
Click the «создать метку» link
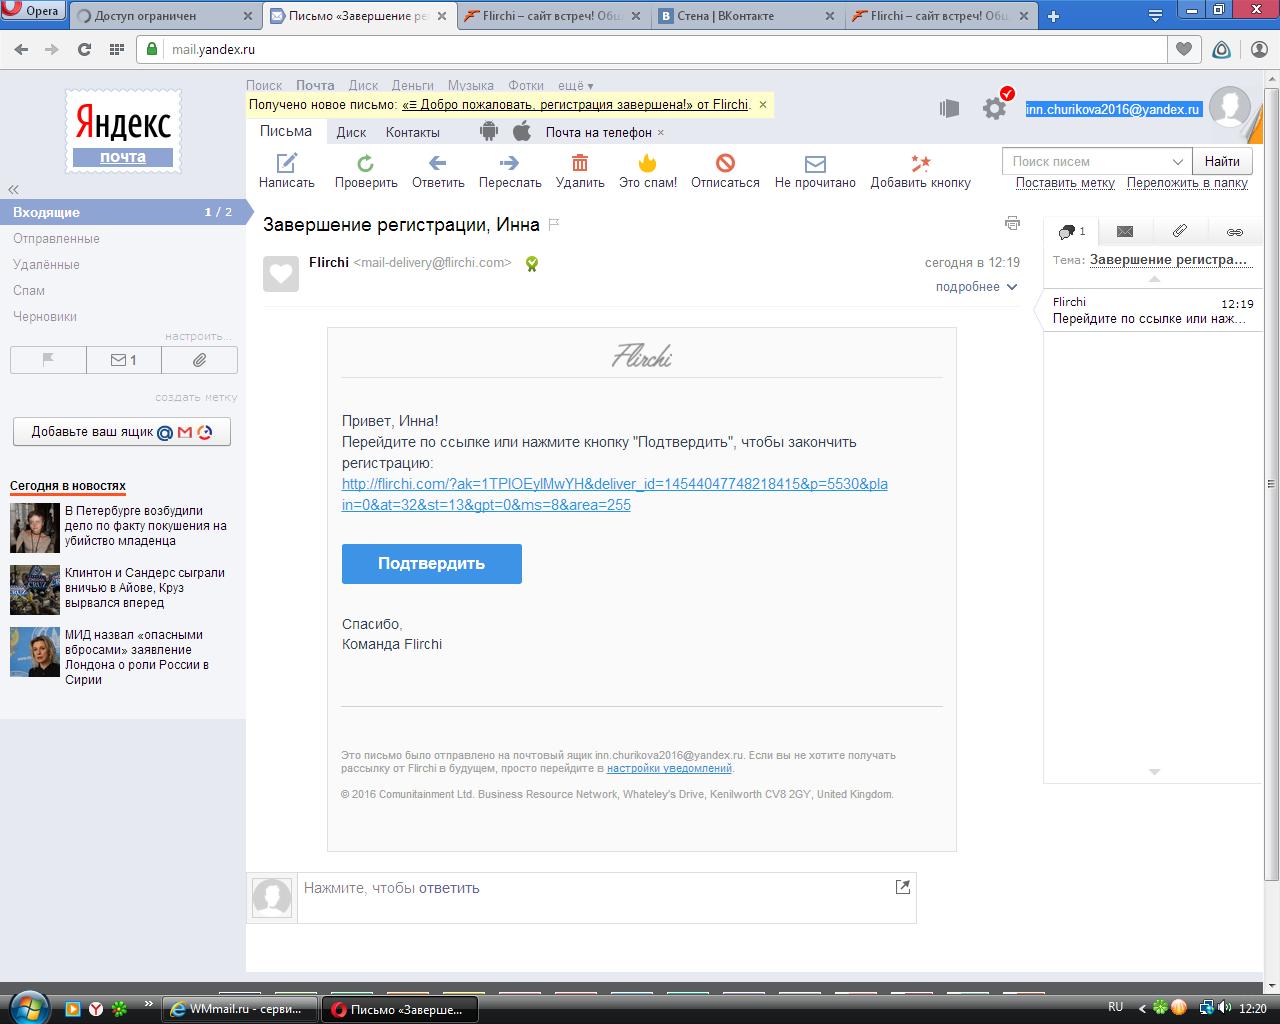[x=196, y=397]
